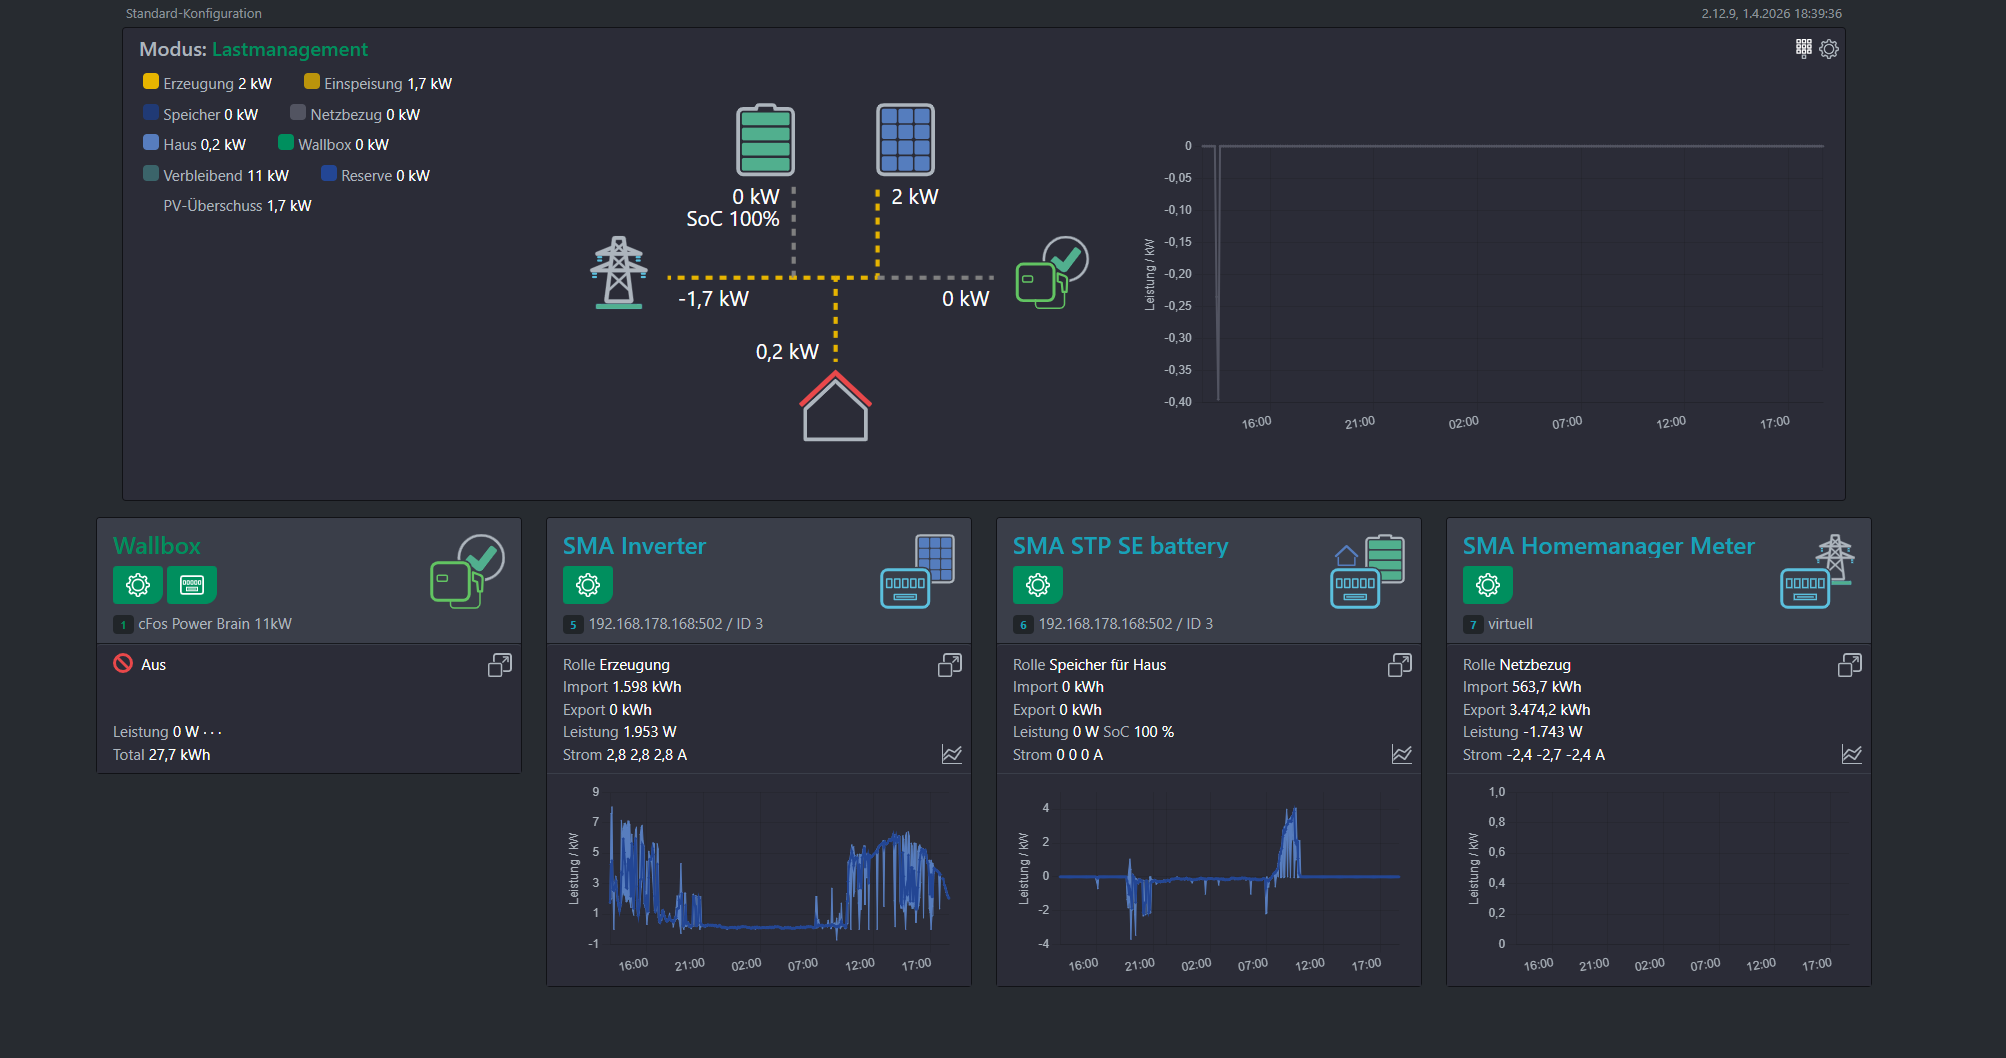Open Wallbox settings gear button
2006x1058 pixels.
coord(138,585)
